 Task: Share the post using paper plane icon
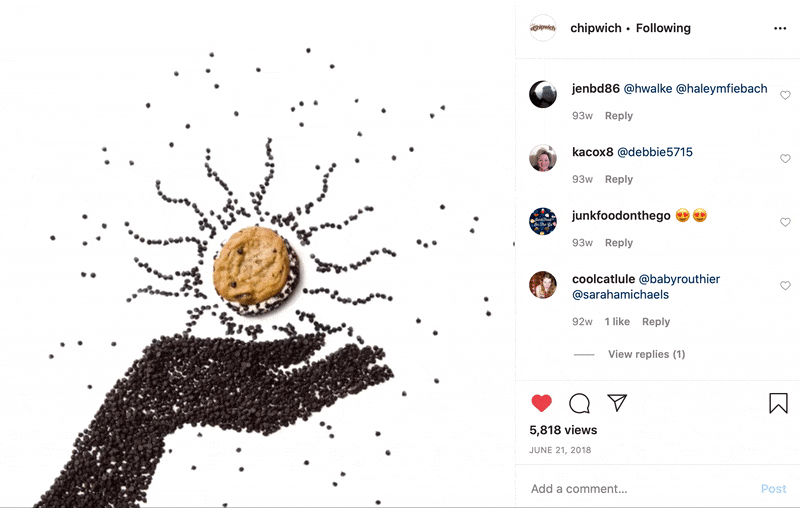point(617,402)
